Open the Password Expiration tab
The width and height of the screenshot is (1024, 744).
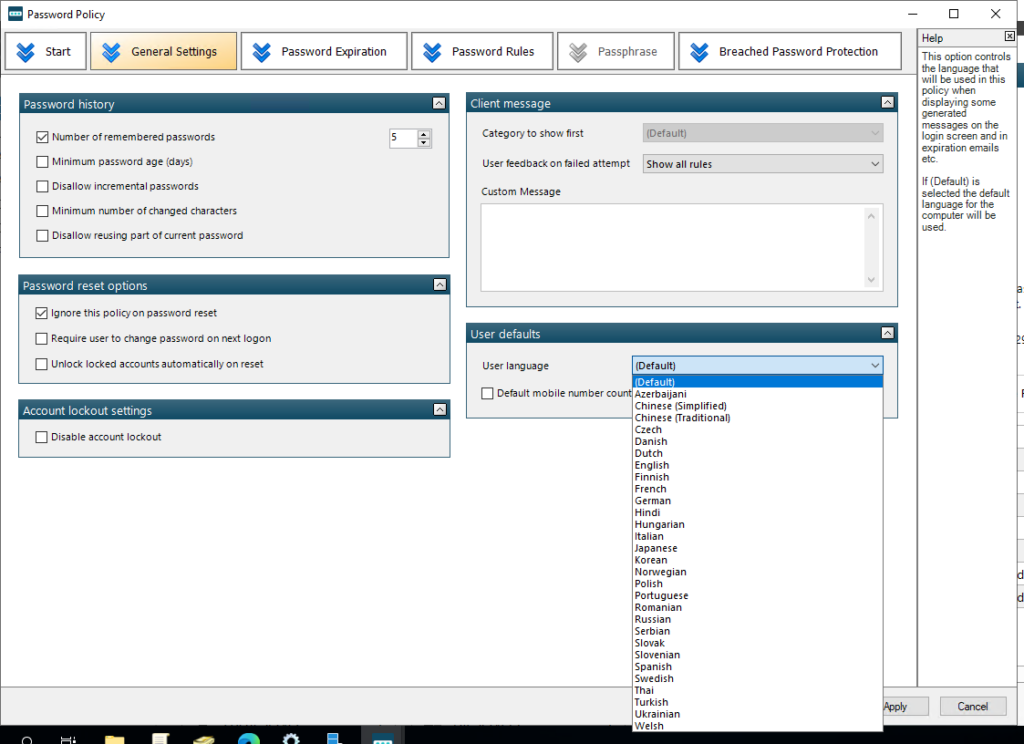pos(324,52)
